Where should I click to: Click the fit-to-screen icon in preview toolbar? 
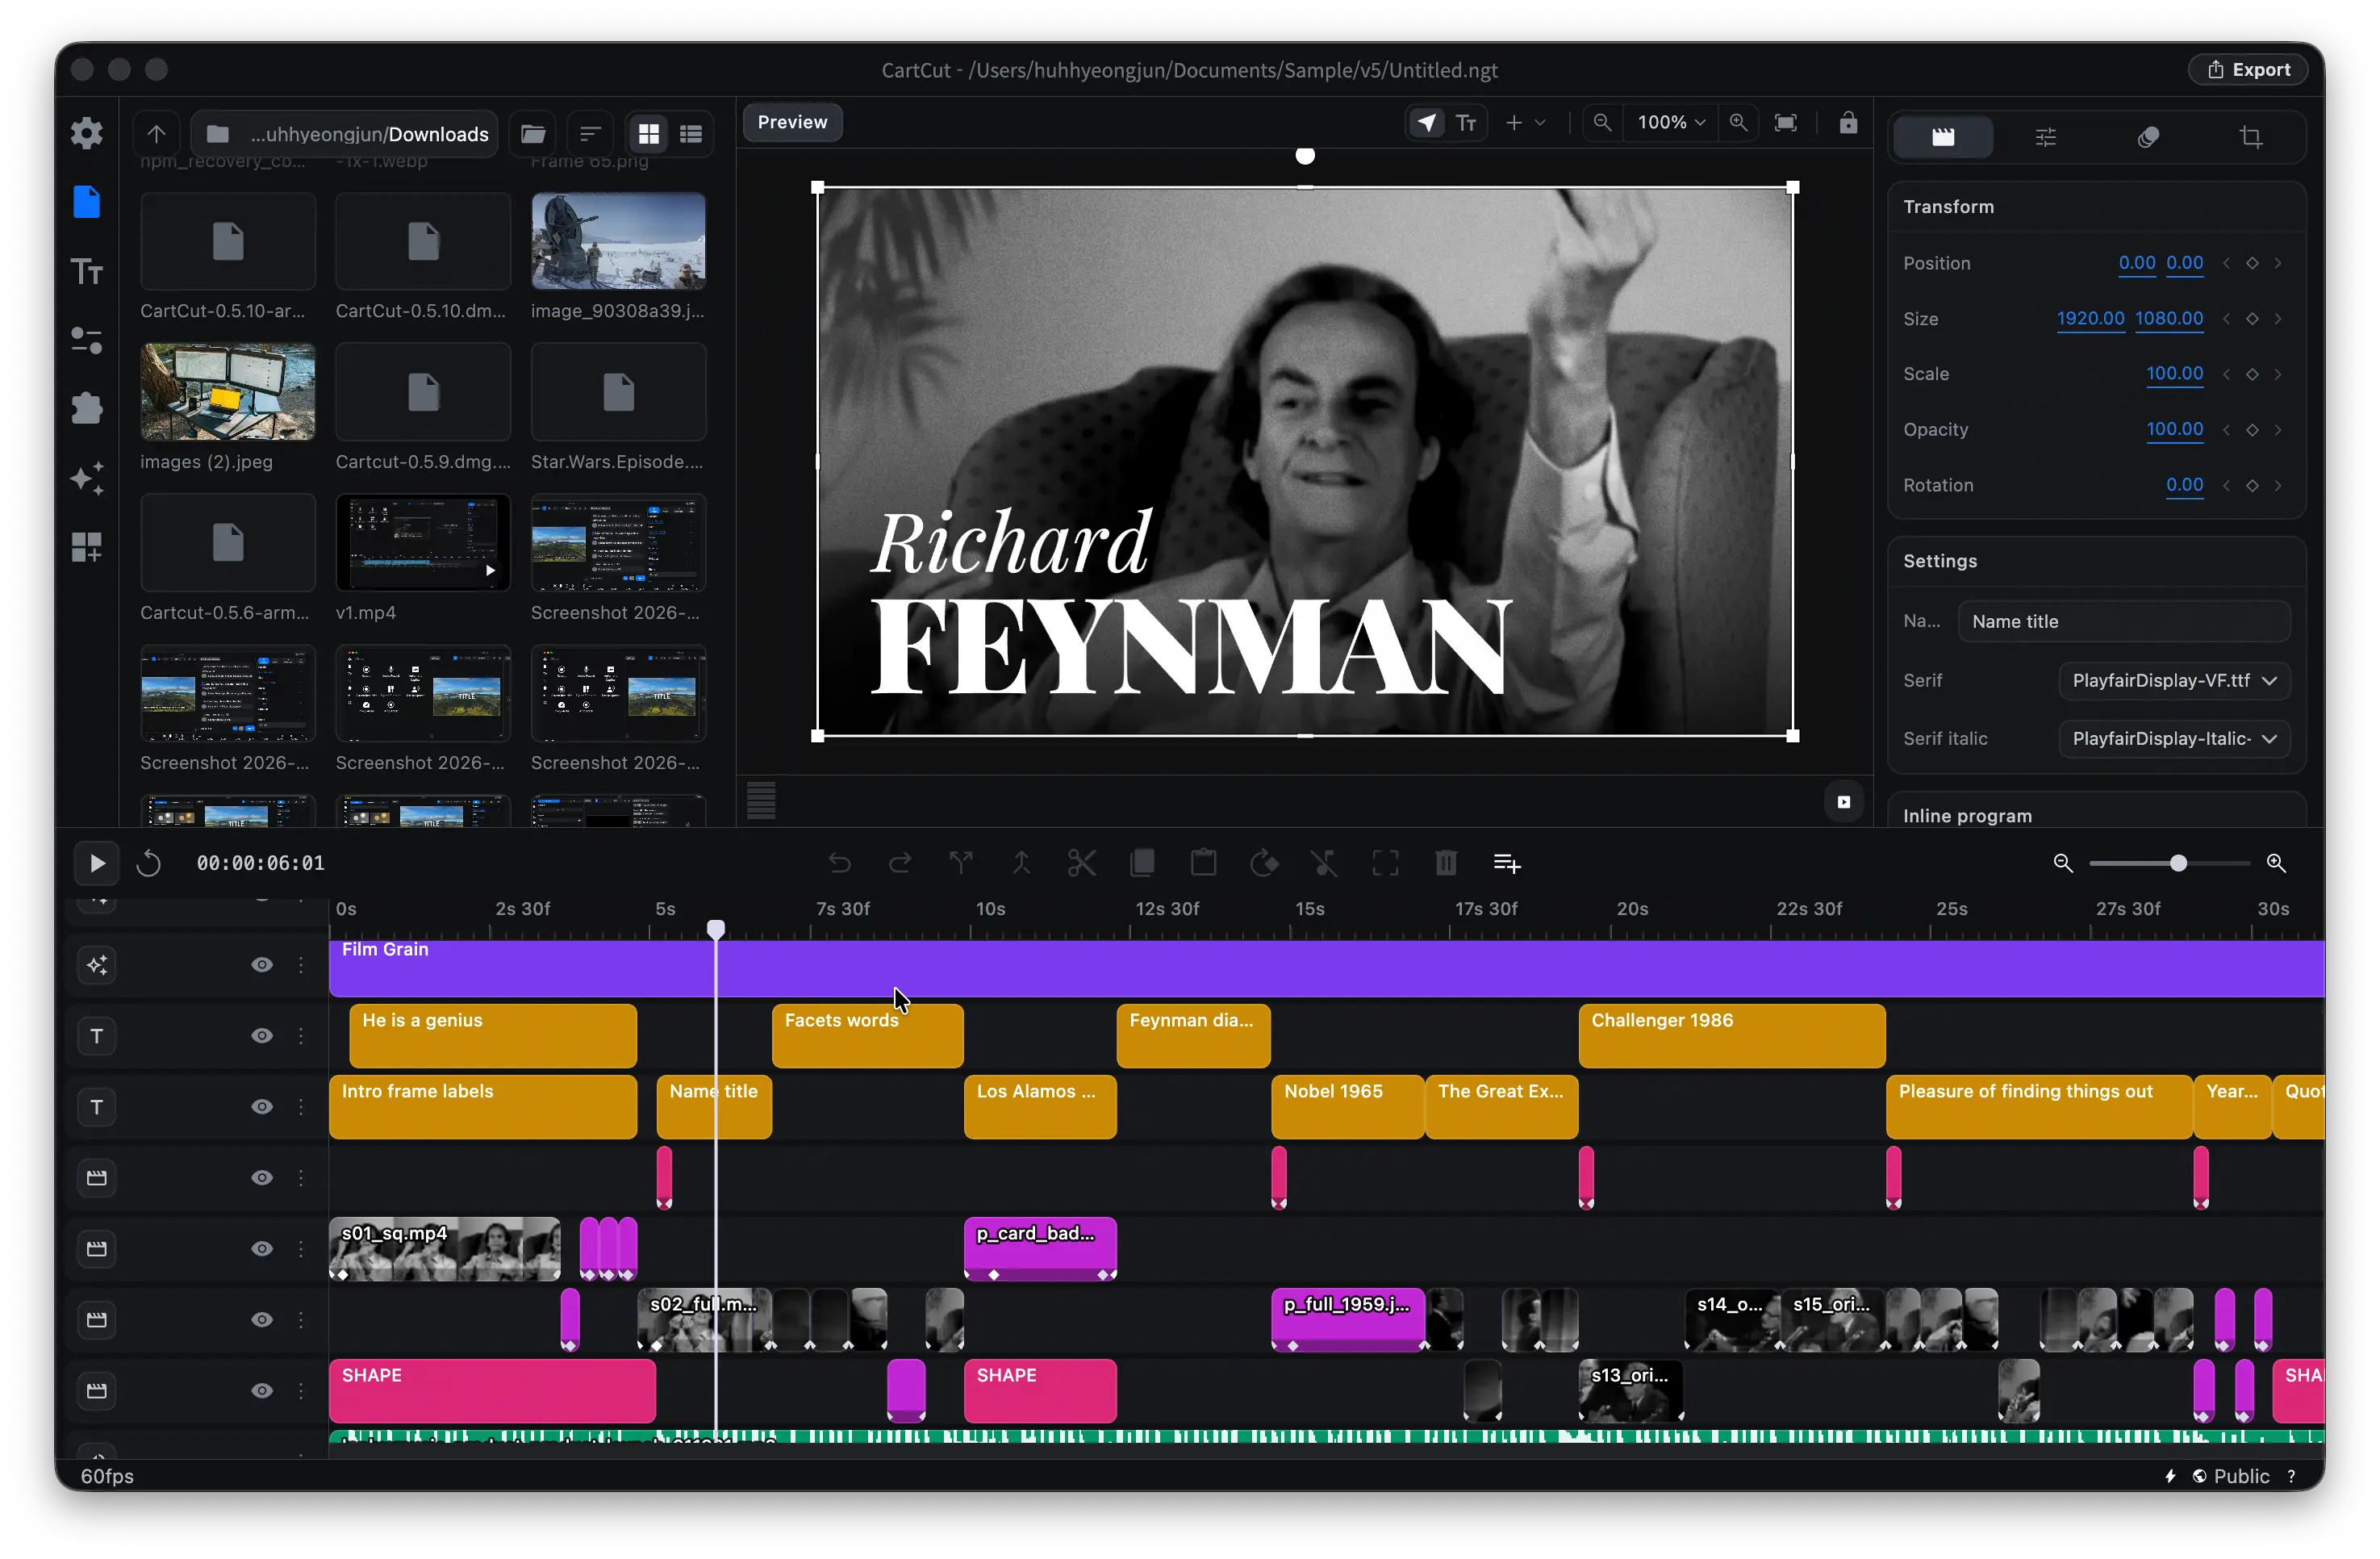[1785, 122]
